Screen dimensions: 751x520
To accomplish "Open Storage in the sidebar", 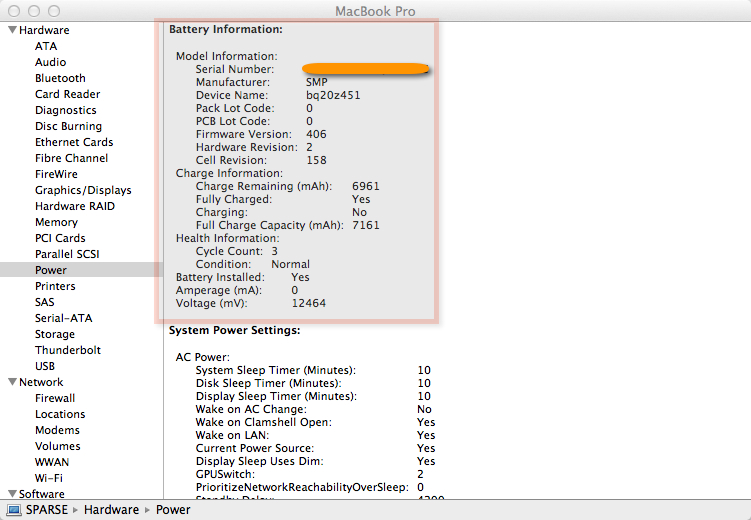I will (55, 334).
